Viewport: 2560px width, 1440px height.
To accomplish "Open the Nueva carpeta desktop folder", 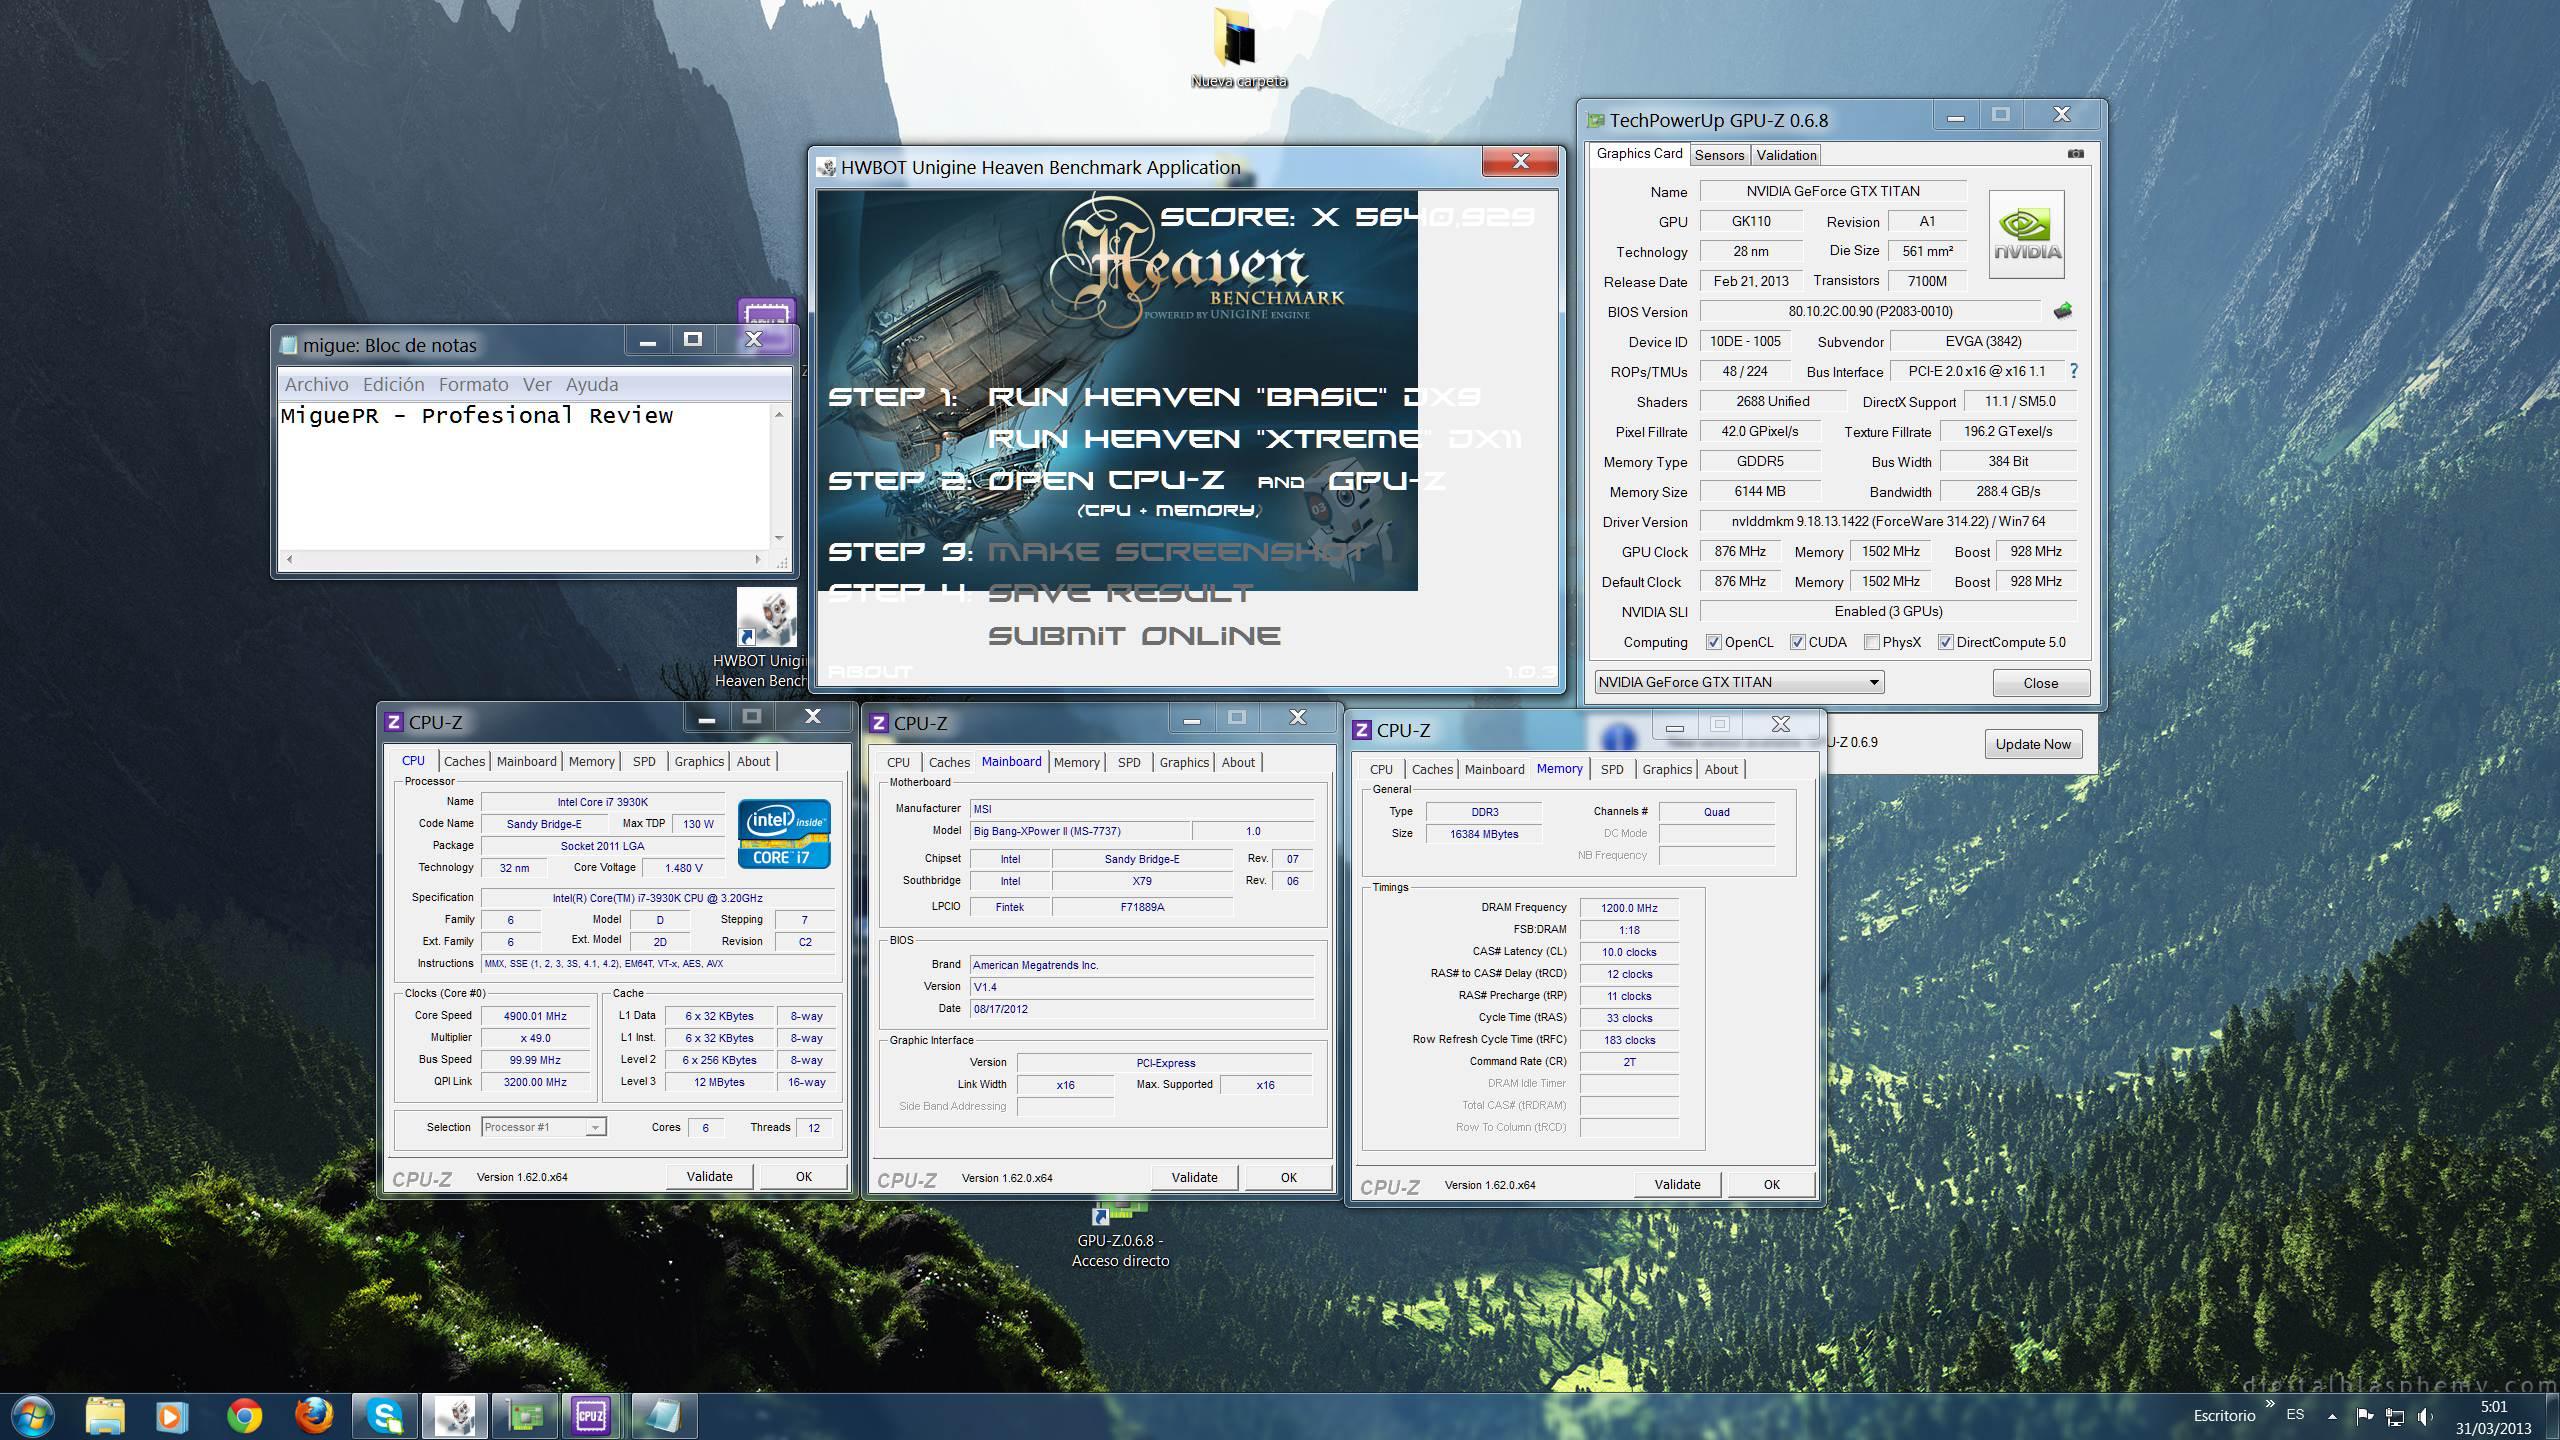I will (1238, 46).
